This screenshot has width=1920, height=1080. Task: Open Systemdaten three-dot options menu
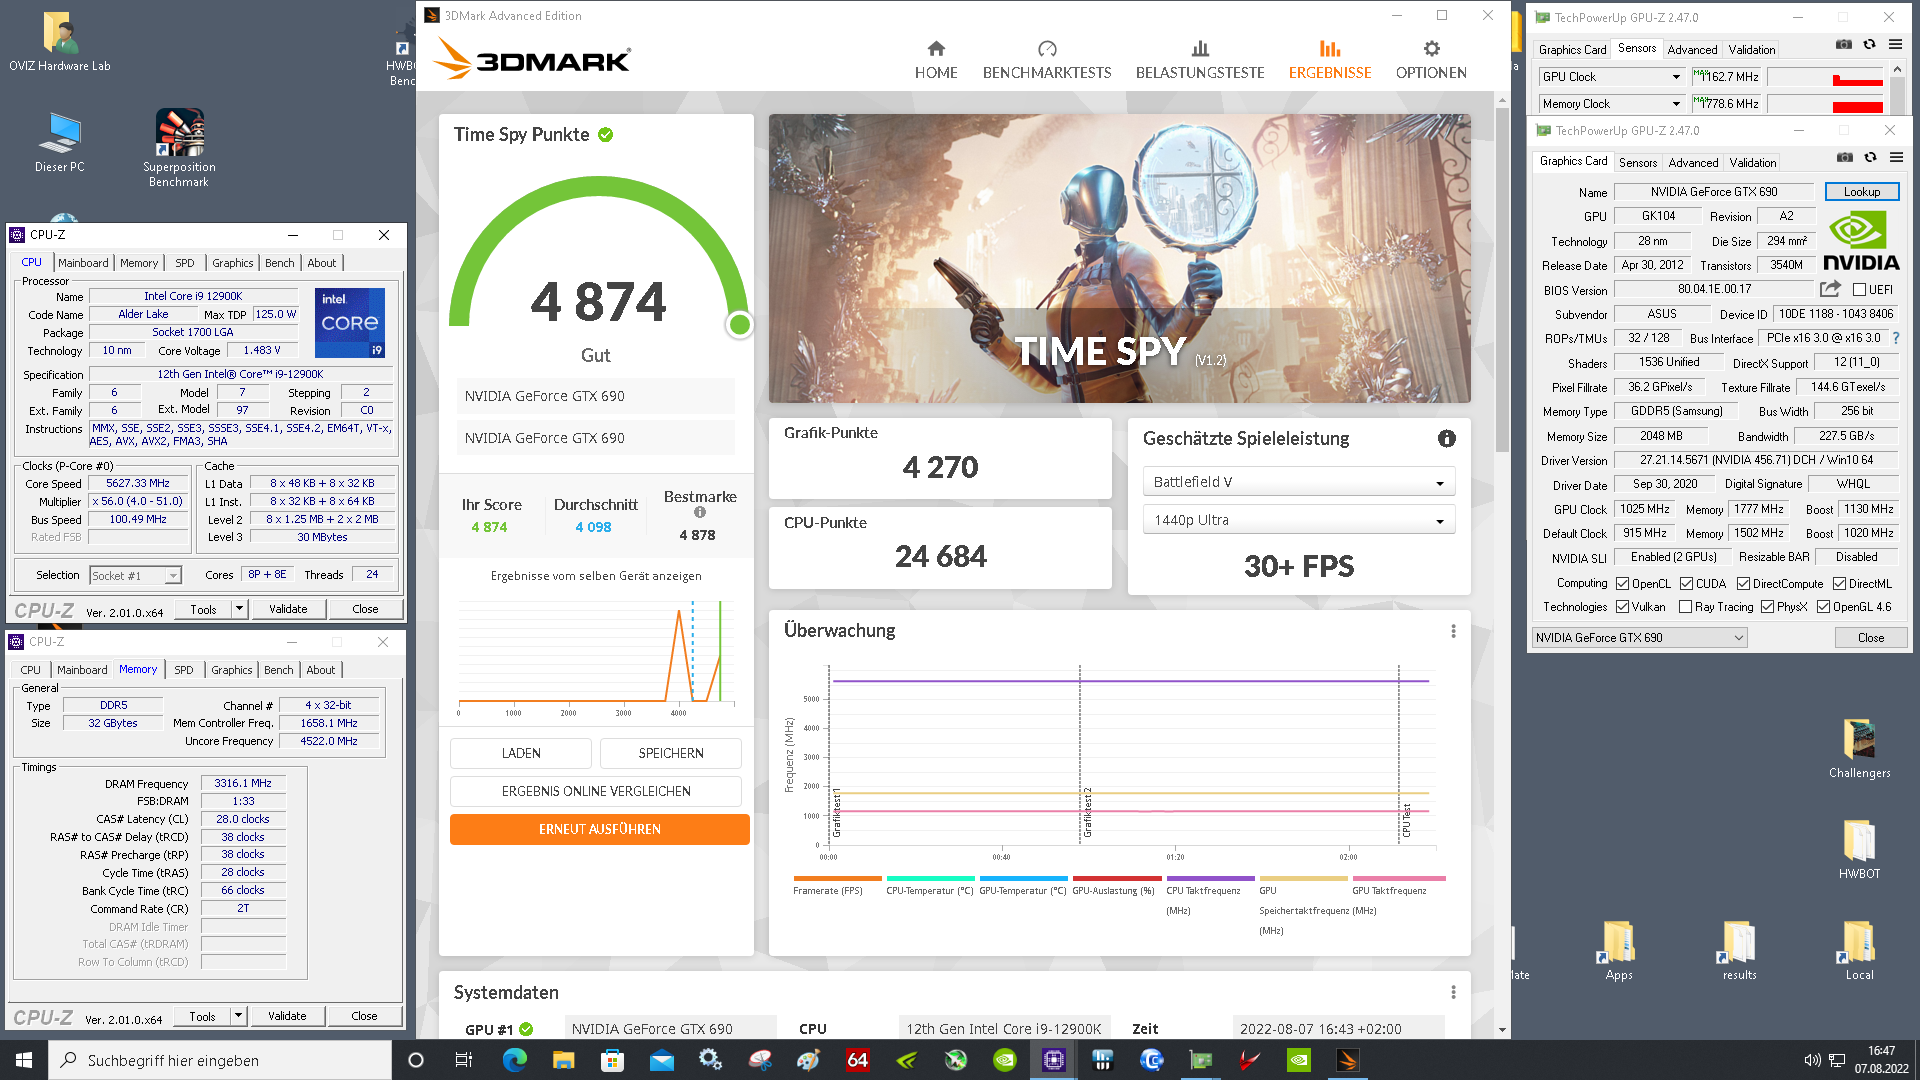click(x=1453, y=992)
